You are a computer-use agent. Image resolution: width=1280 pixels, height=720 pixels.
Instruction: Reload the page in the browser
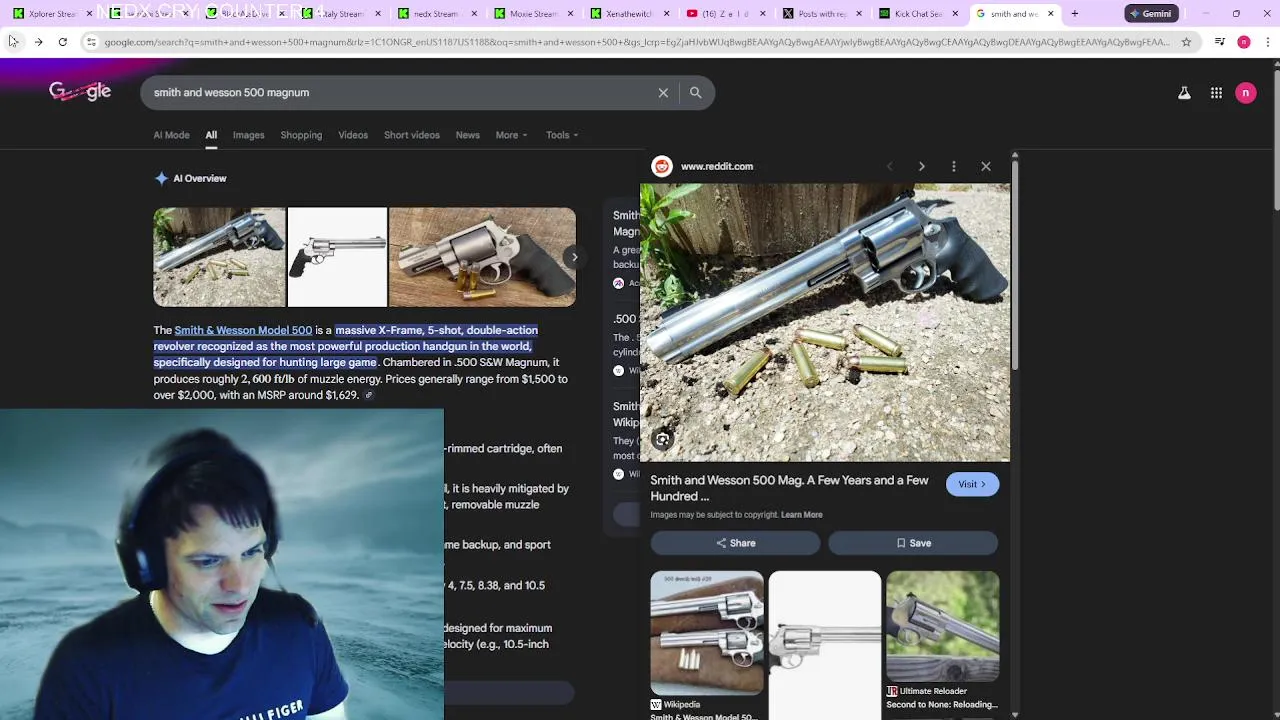coord(62,42)
